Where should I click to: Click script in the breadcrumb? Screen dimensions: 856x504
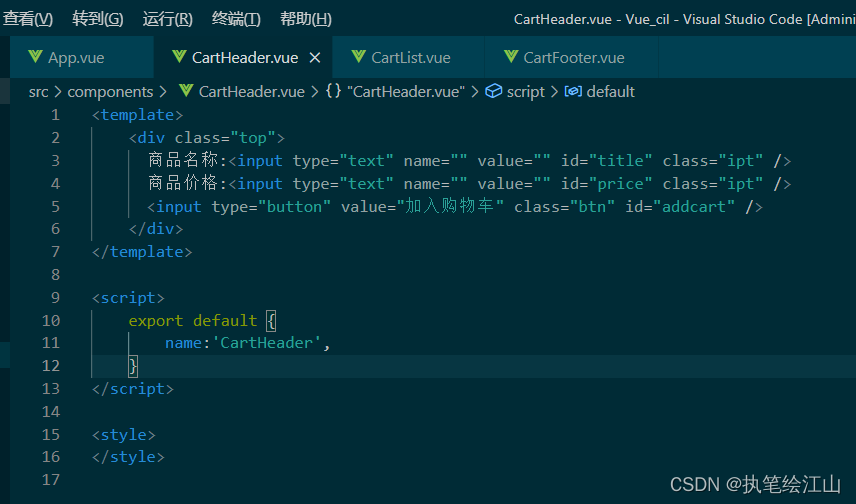(x=526, y=92)
